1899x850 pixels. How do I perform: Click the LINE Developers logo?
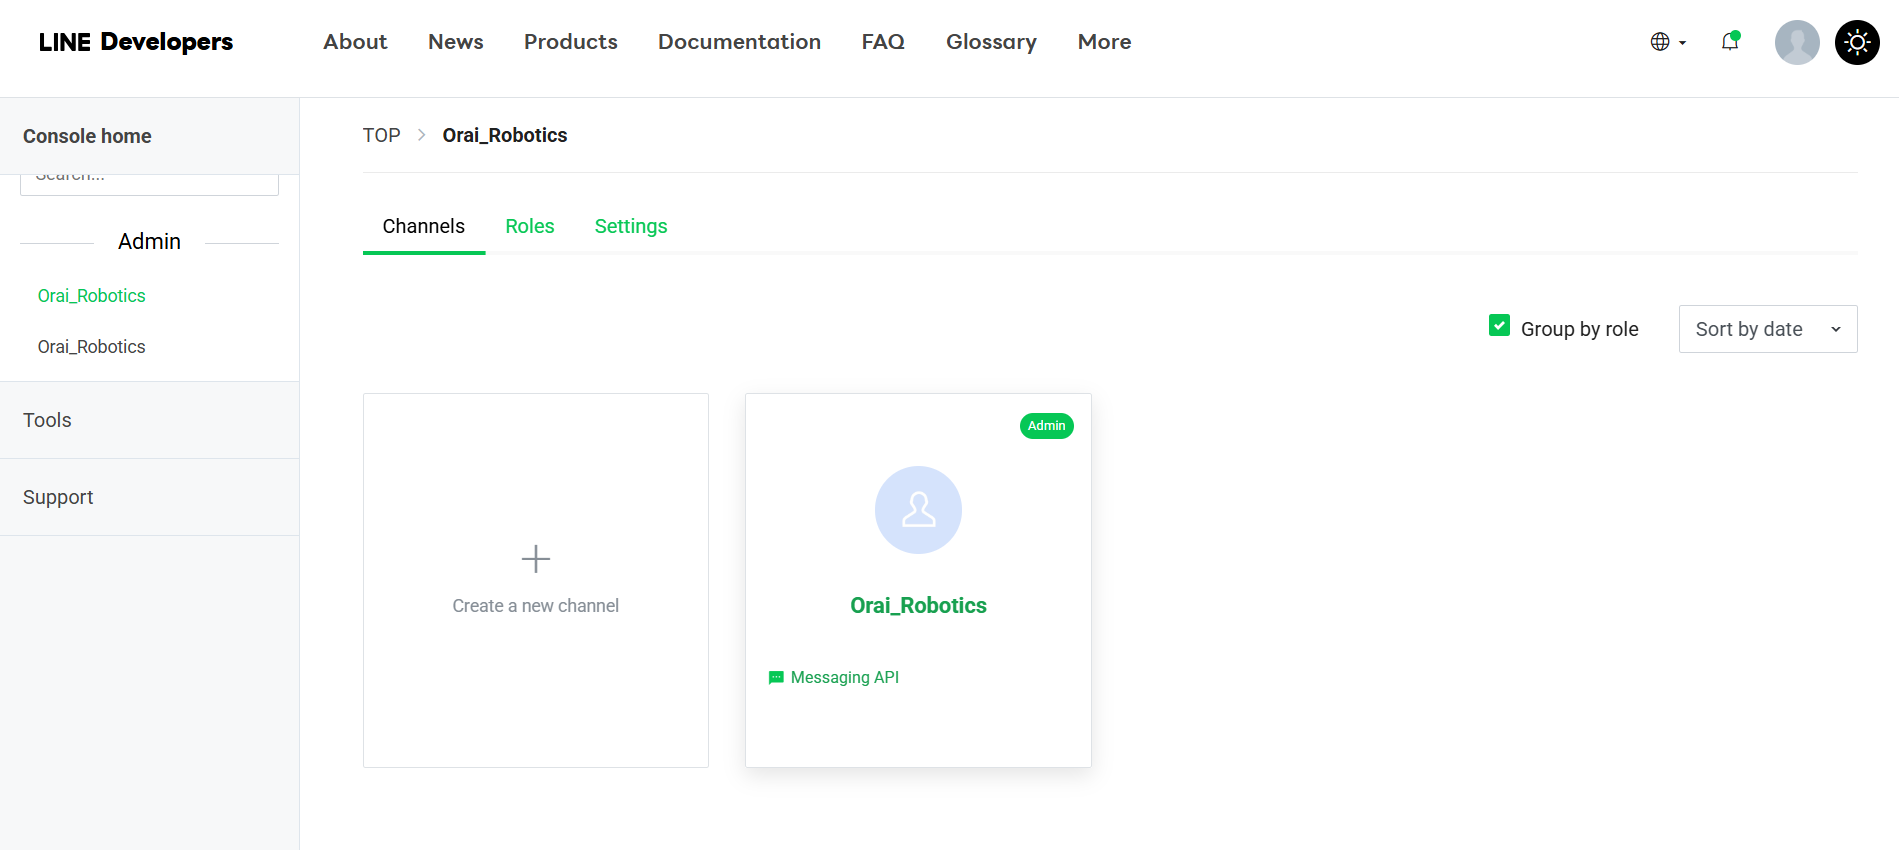click(x=135, y=42)
